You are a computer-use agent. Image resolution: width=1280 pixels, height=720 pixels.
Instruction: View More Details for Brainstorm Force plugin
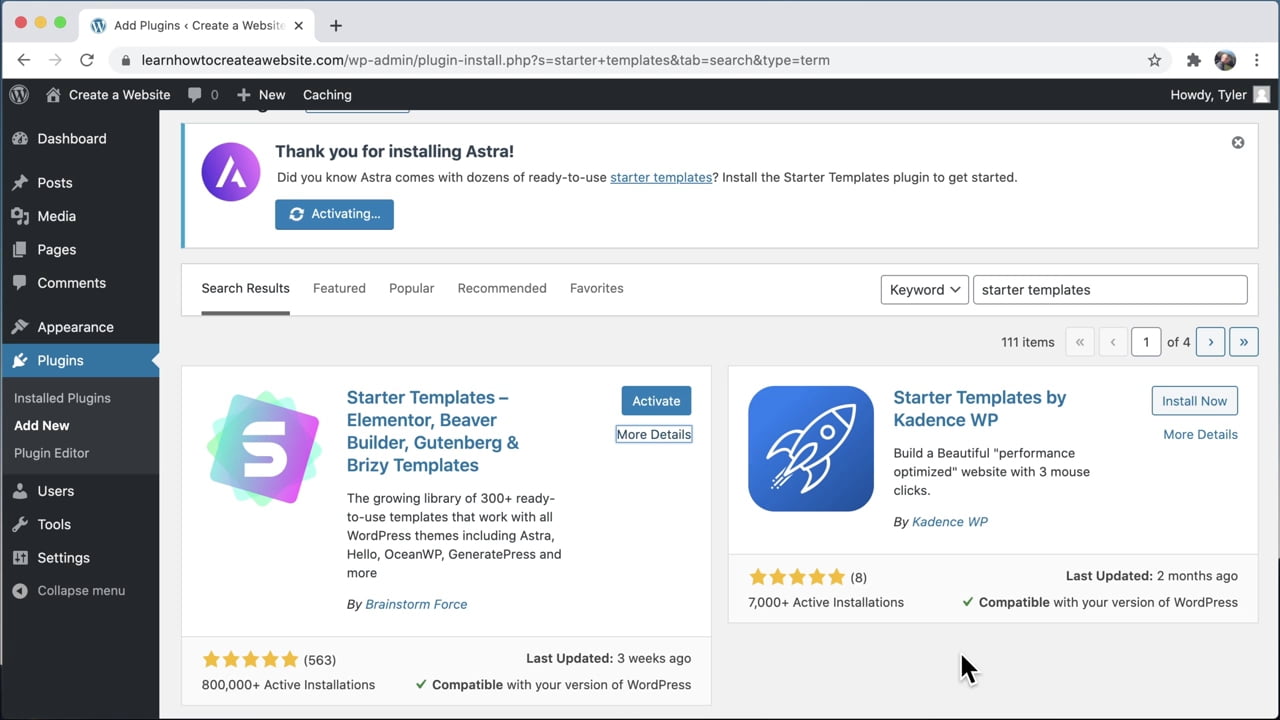[653, 434]
